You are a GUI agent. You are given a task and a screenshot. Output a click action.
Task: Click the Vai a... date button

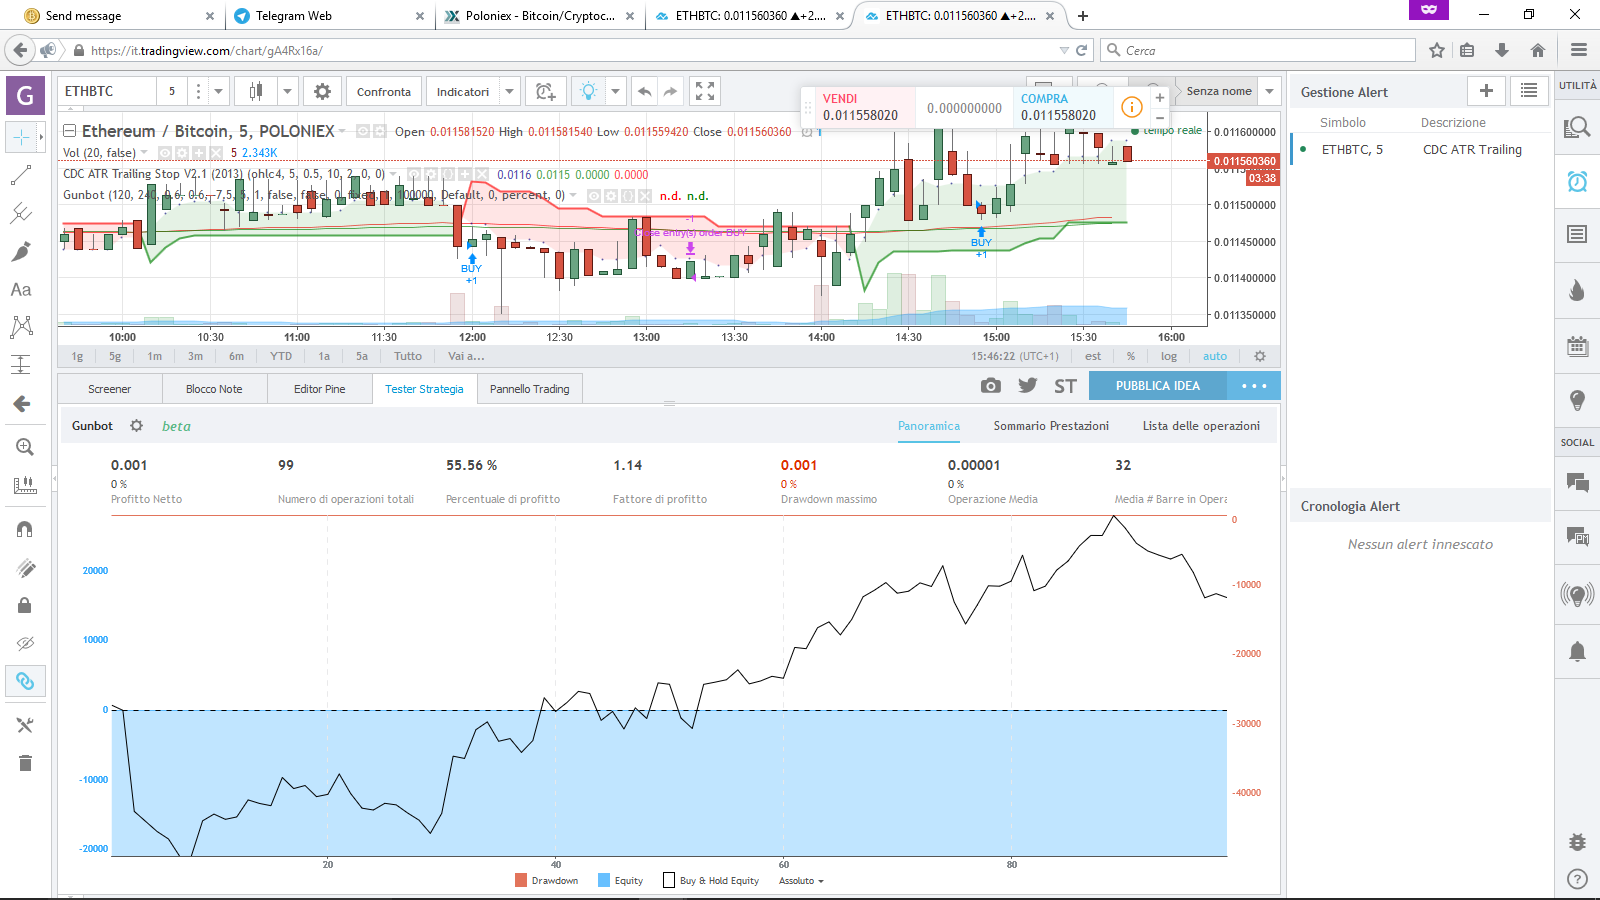[466, 356]
